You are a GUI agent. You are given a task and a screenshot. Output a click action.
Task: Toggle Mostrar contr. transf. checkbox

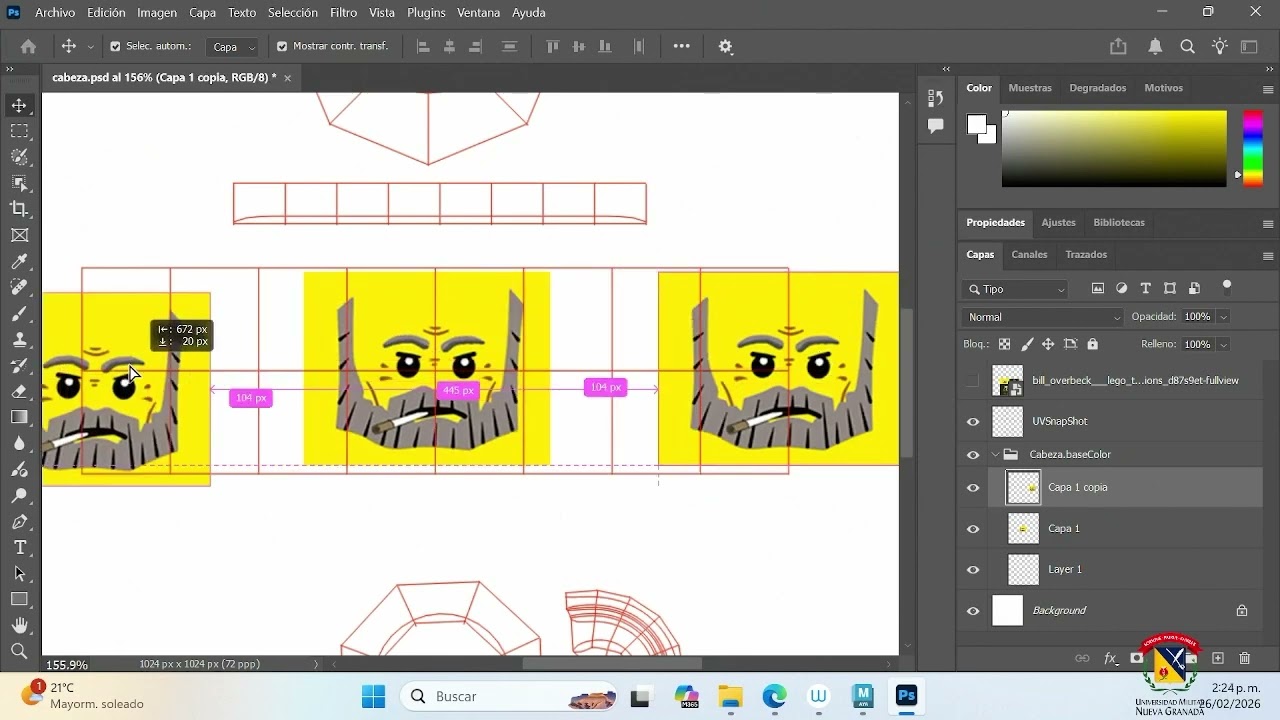pos(282,46)
